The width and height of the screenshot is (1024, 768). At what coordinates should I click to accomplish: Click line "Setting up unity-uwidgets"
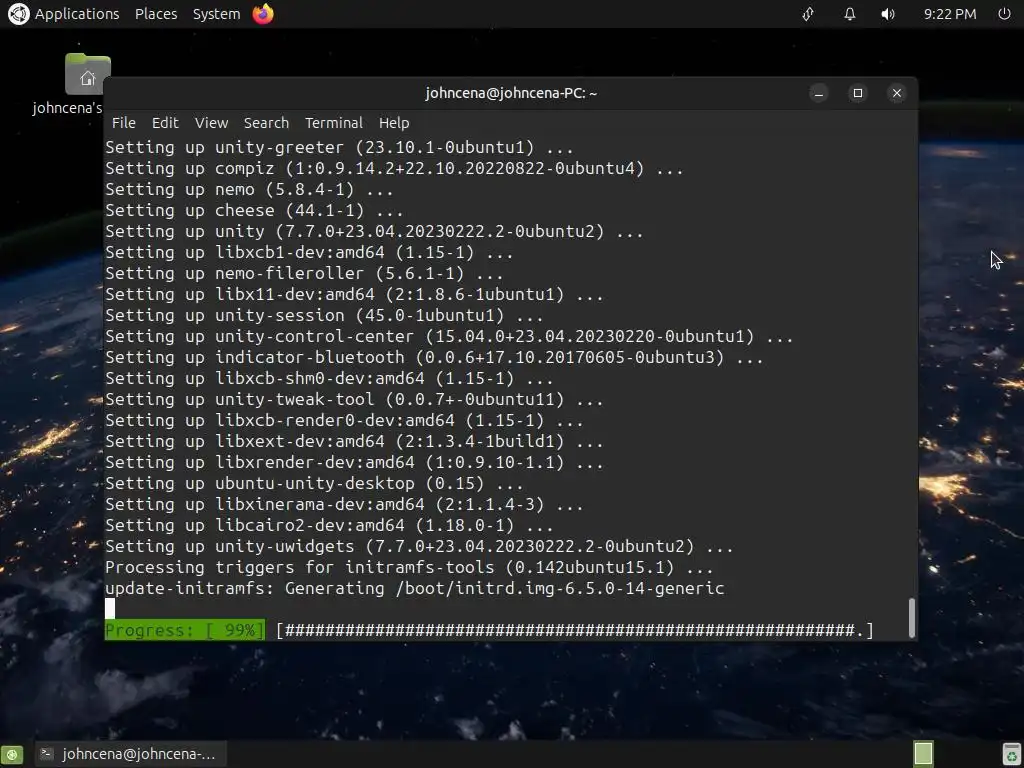point(419,546)
